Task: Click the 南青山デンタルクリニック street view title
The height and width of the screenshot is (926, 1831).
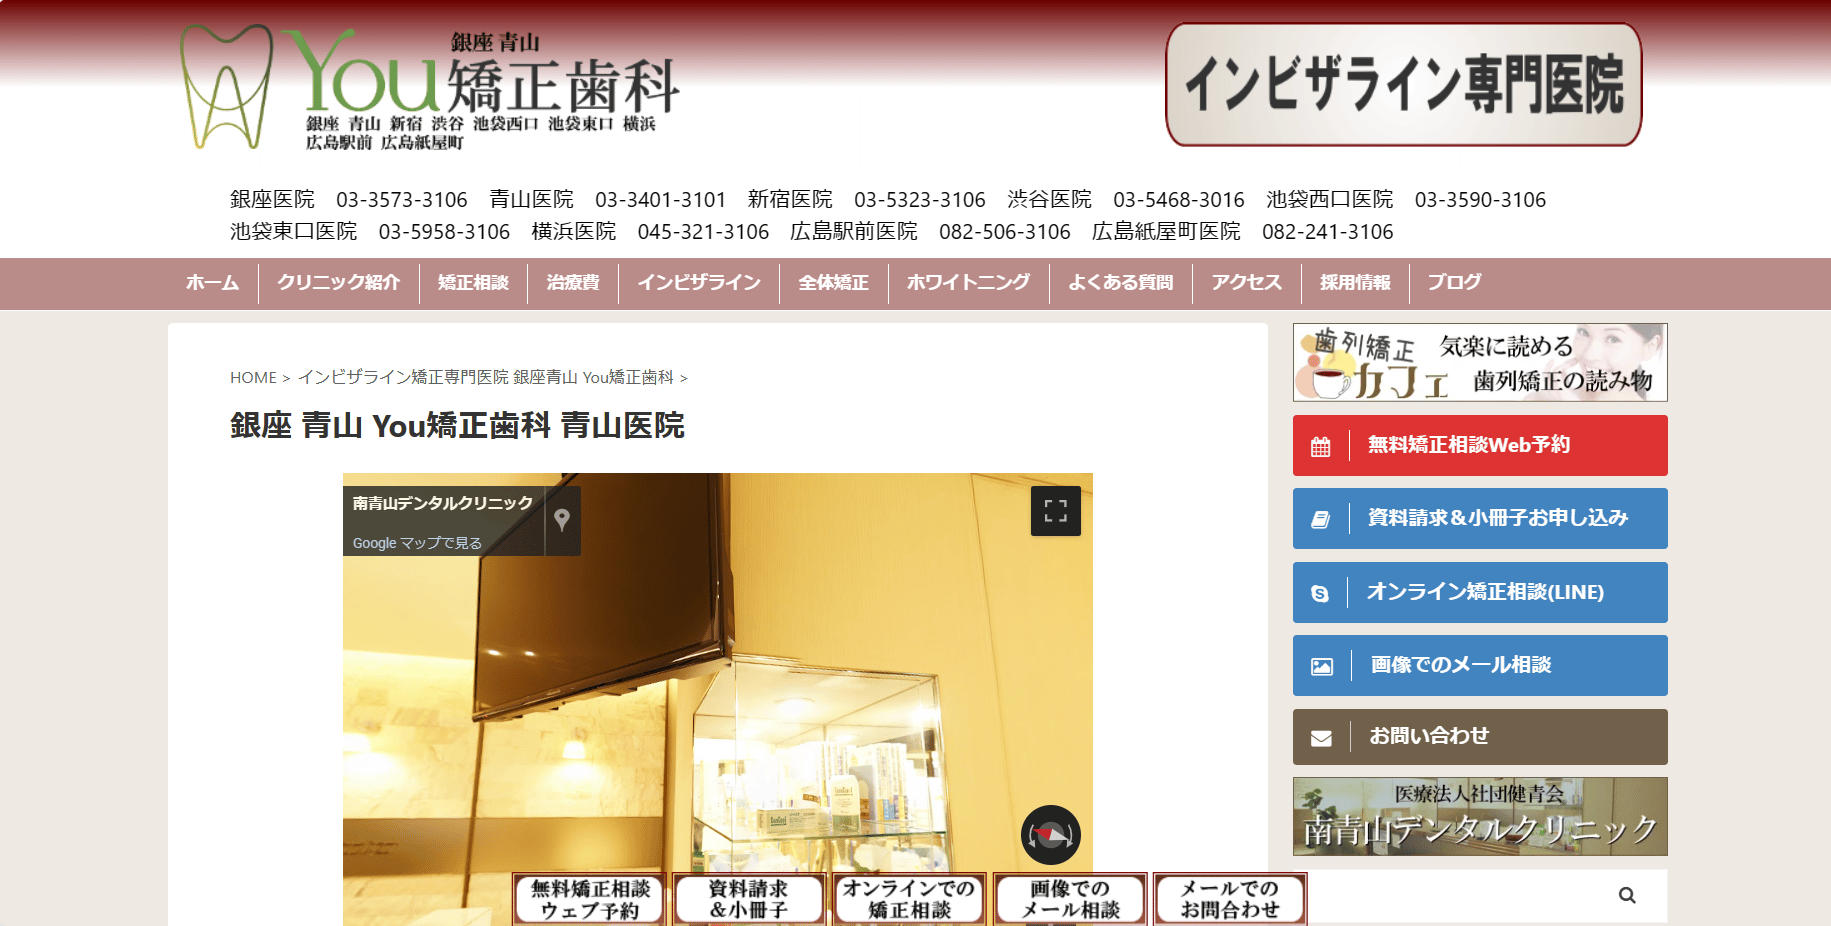Action: coord(443,503)
